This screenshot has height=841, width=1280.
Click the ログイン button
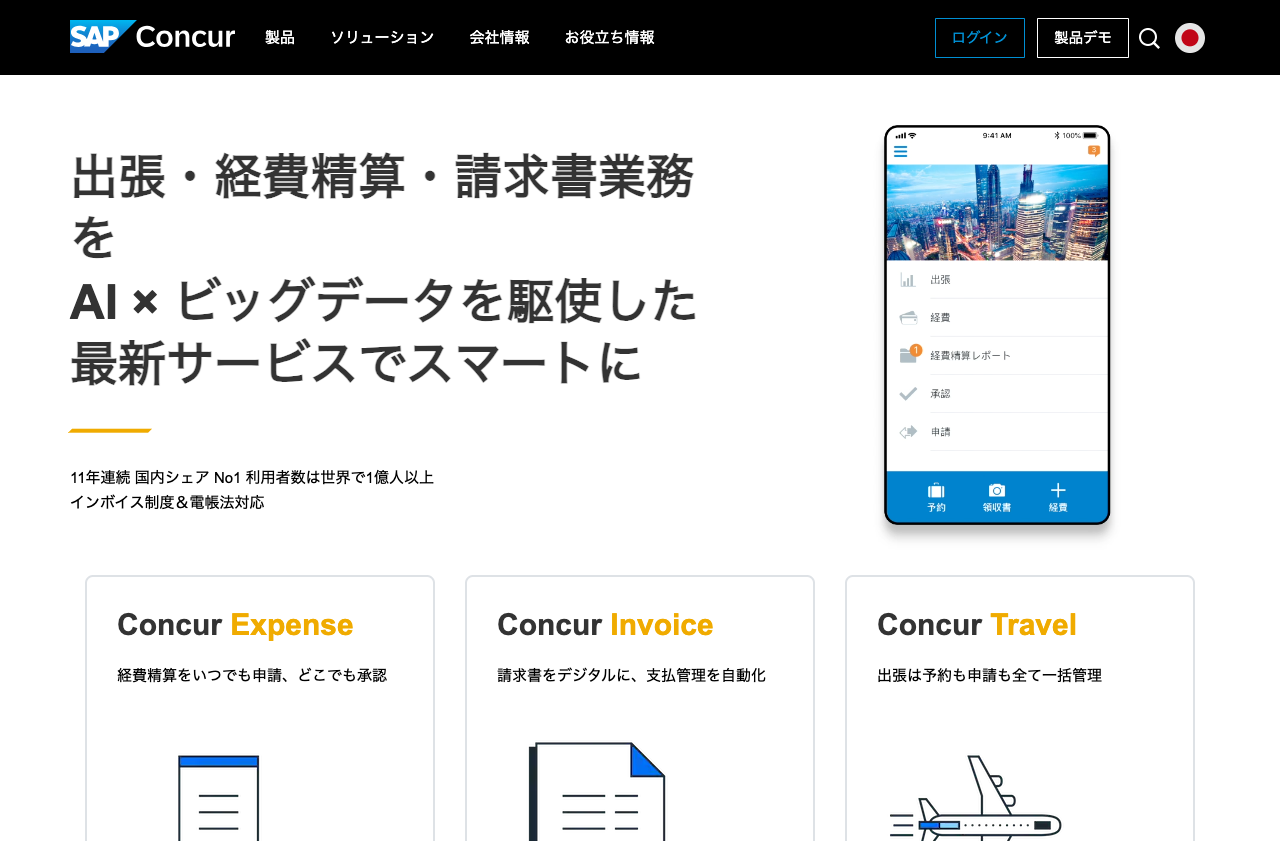pos(979,37)
